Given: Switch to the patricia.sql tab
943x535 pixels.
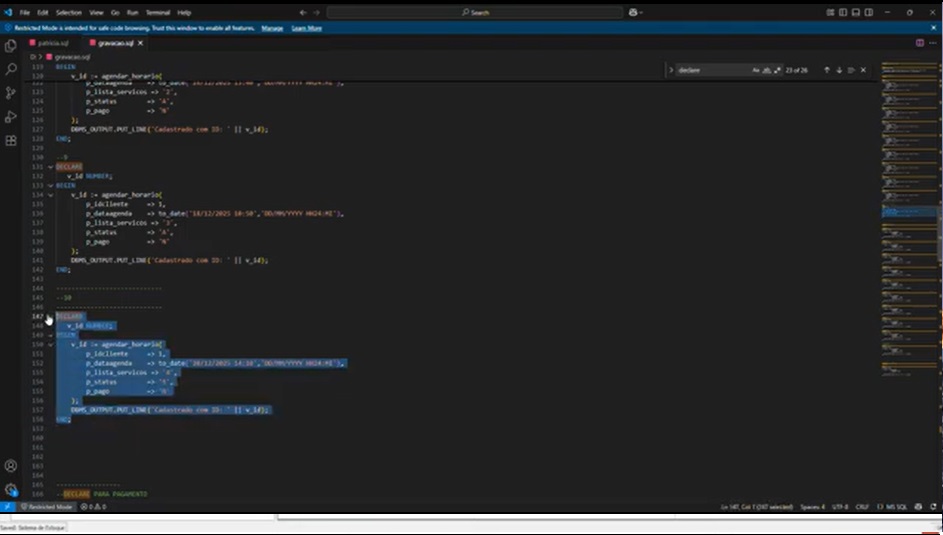Looking at the screenshot, I should 53,43.
